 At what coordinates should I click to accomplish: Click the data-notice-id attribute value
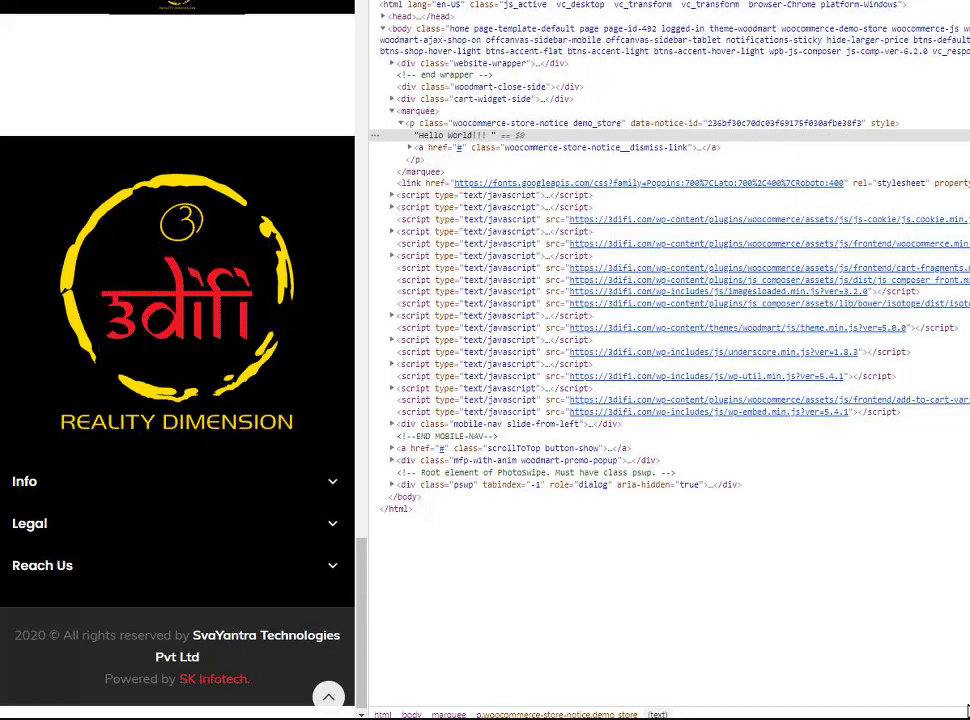point(783,123)
